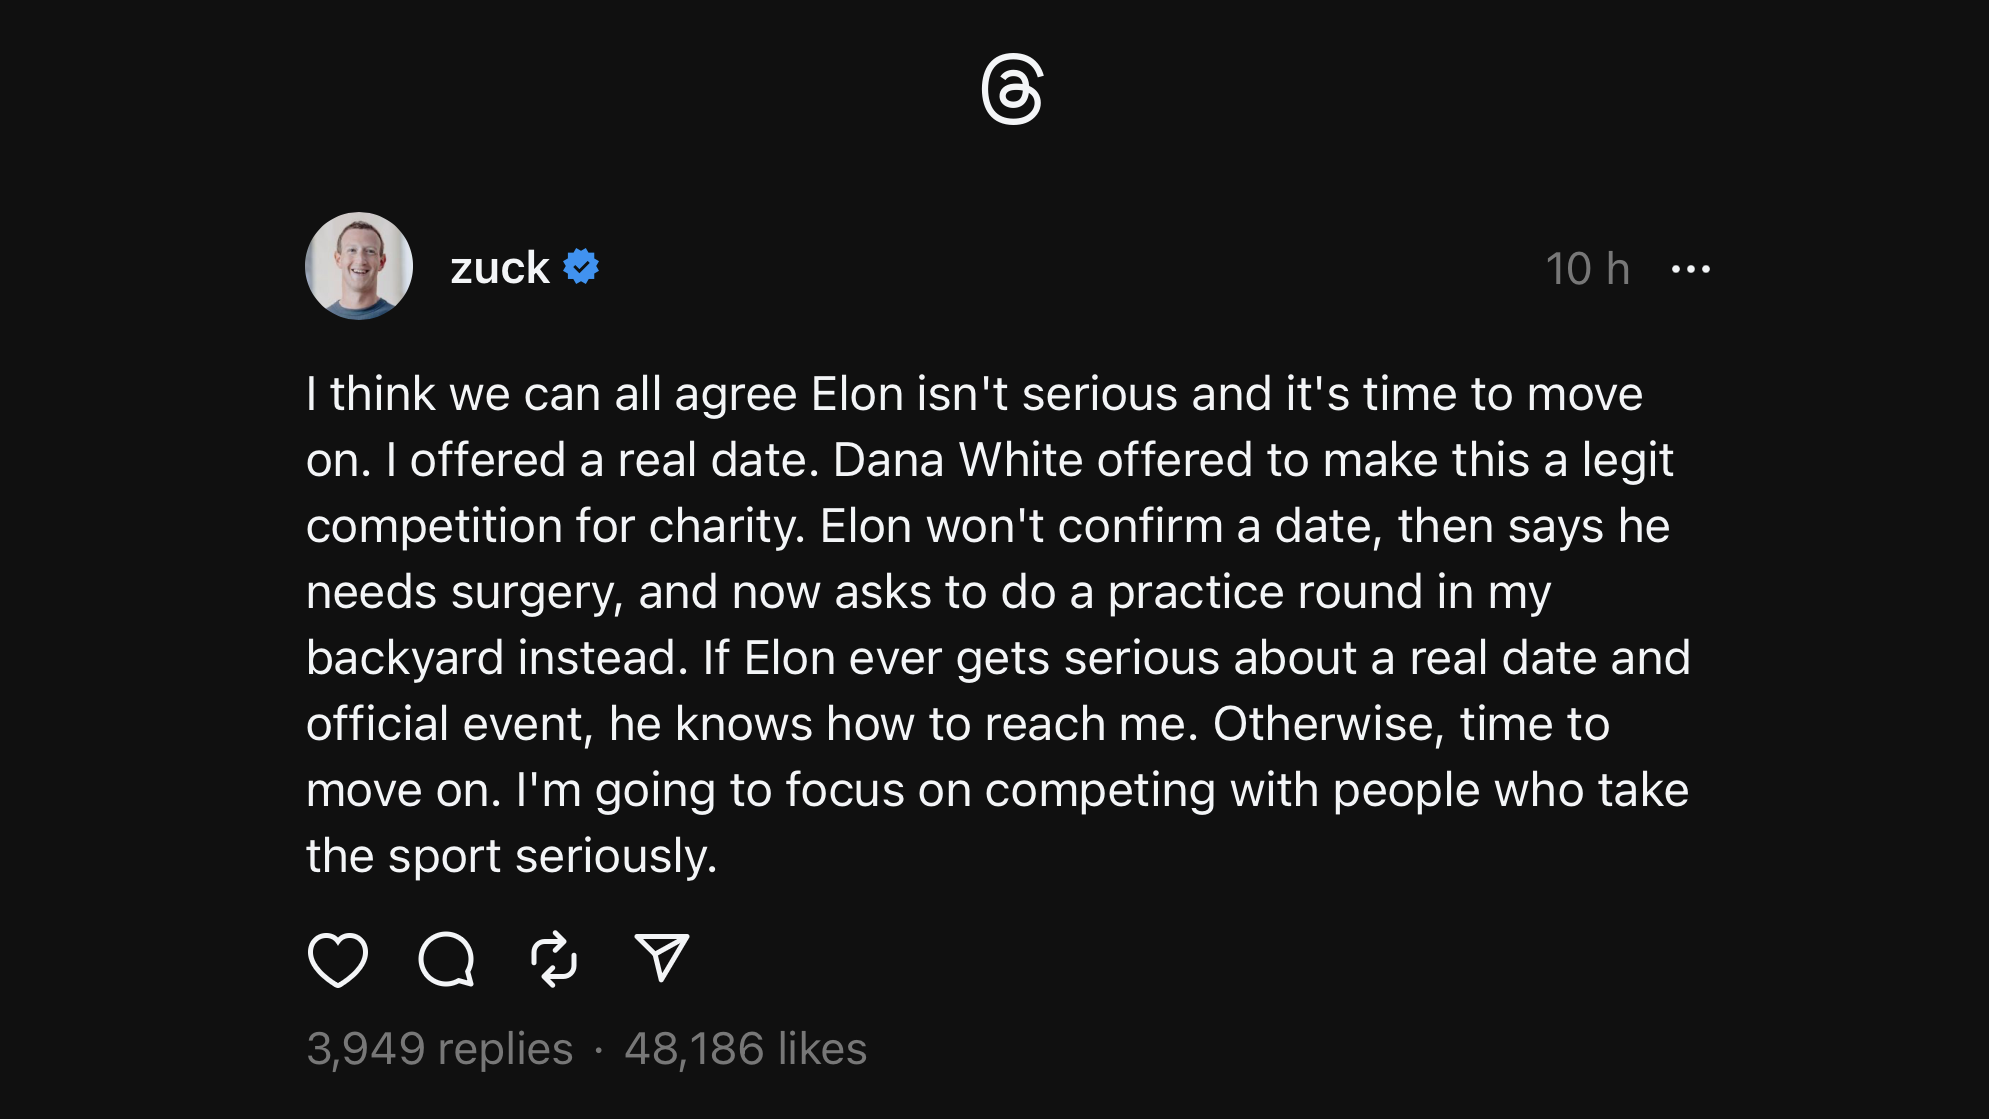Open replies with the comment bubble icon
The image size is (1989, 1119).
pos(446,959)
